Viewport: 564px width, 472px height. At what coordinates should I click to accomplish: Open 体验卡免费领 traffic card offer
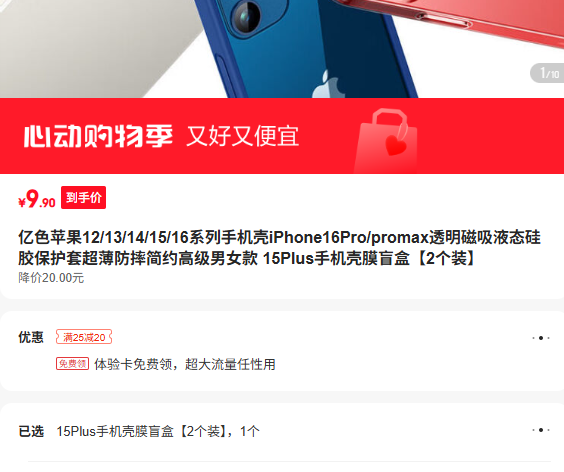point(185,364)
